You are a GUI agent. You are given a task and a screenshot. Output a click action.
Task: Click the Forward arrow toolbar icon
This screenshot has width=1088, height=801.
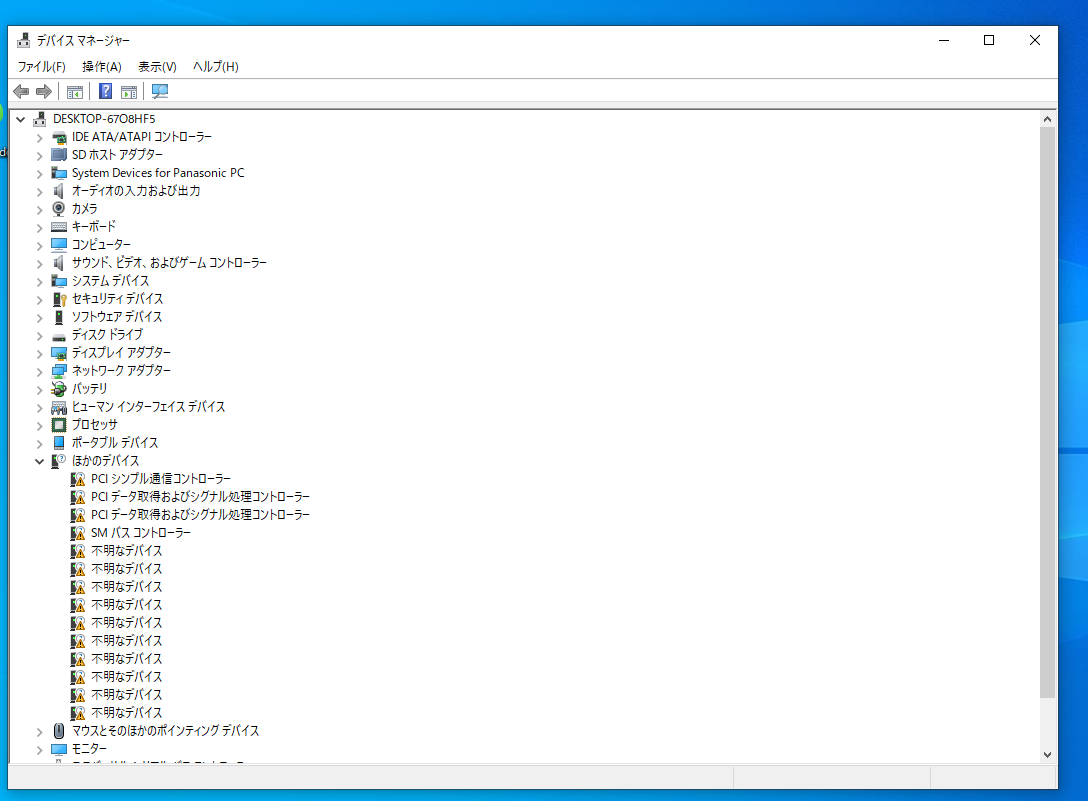[43, 92]
